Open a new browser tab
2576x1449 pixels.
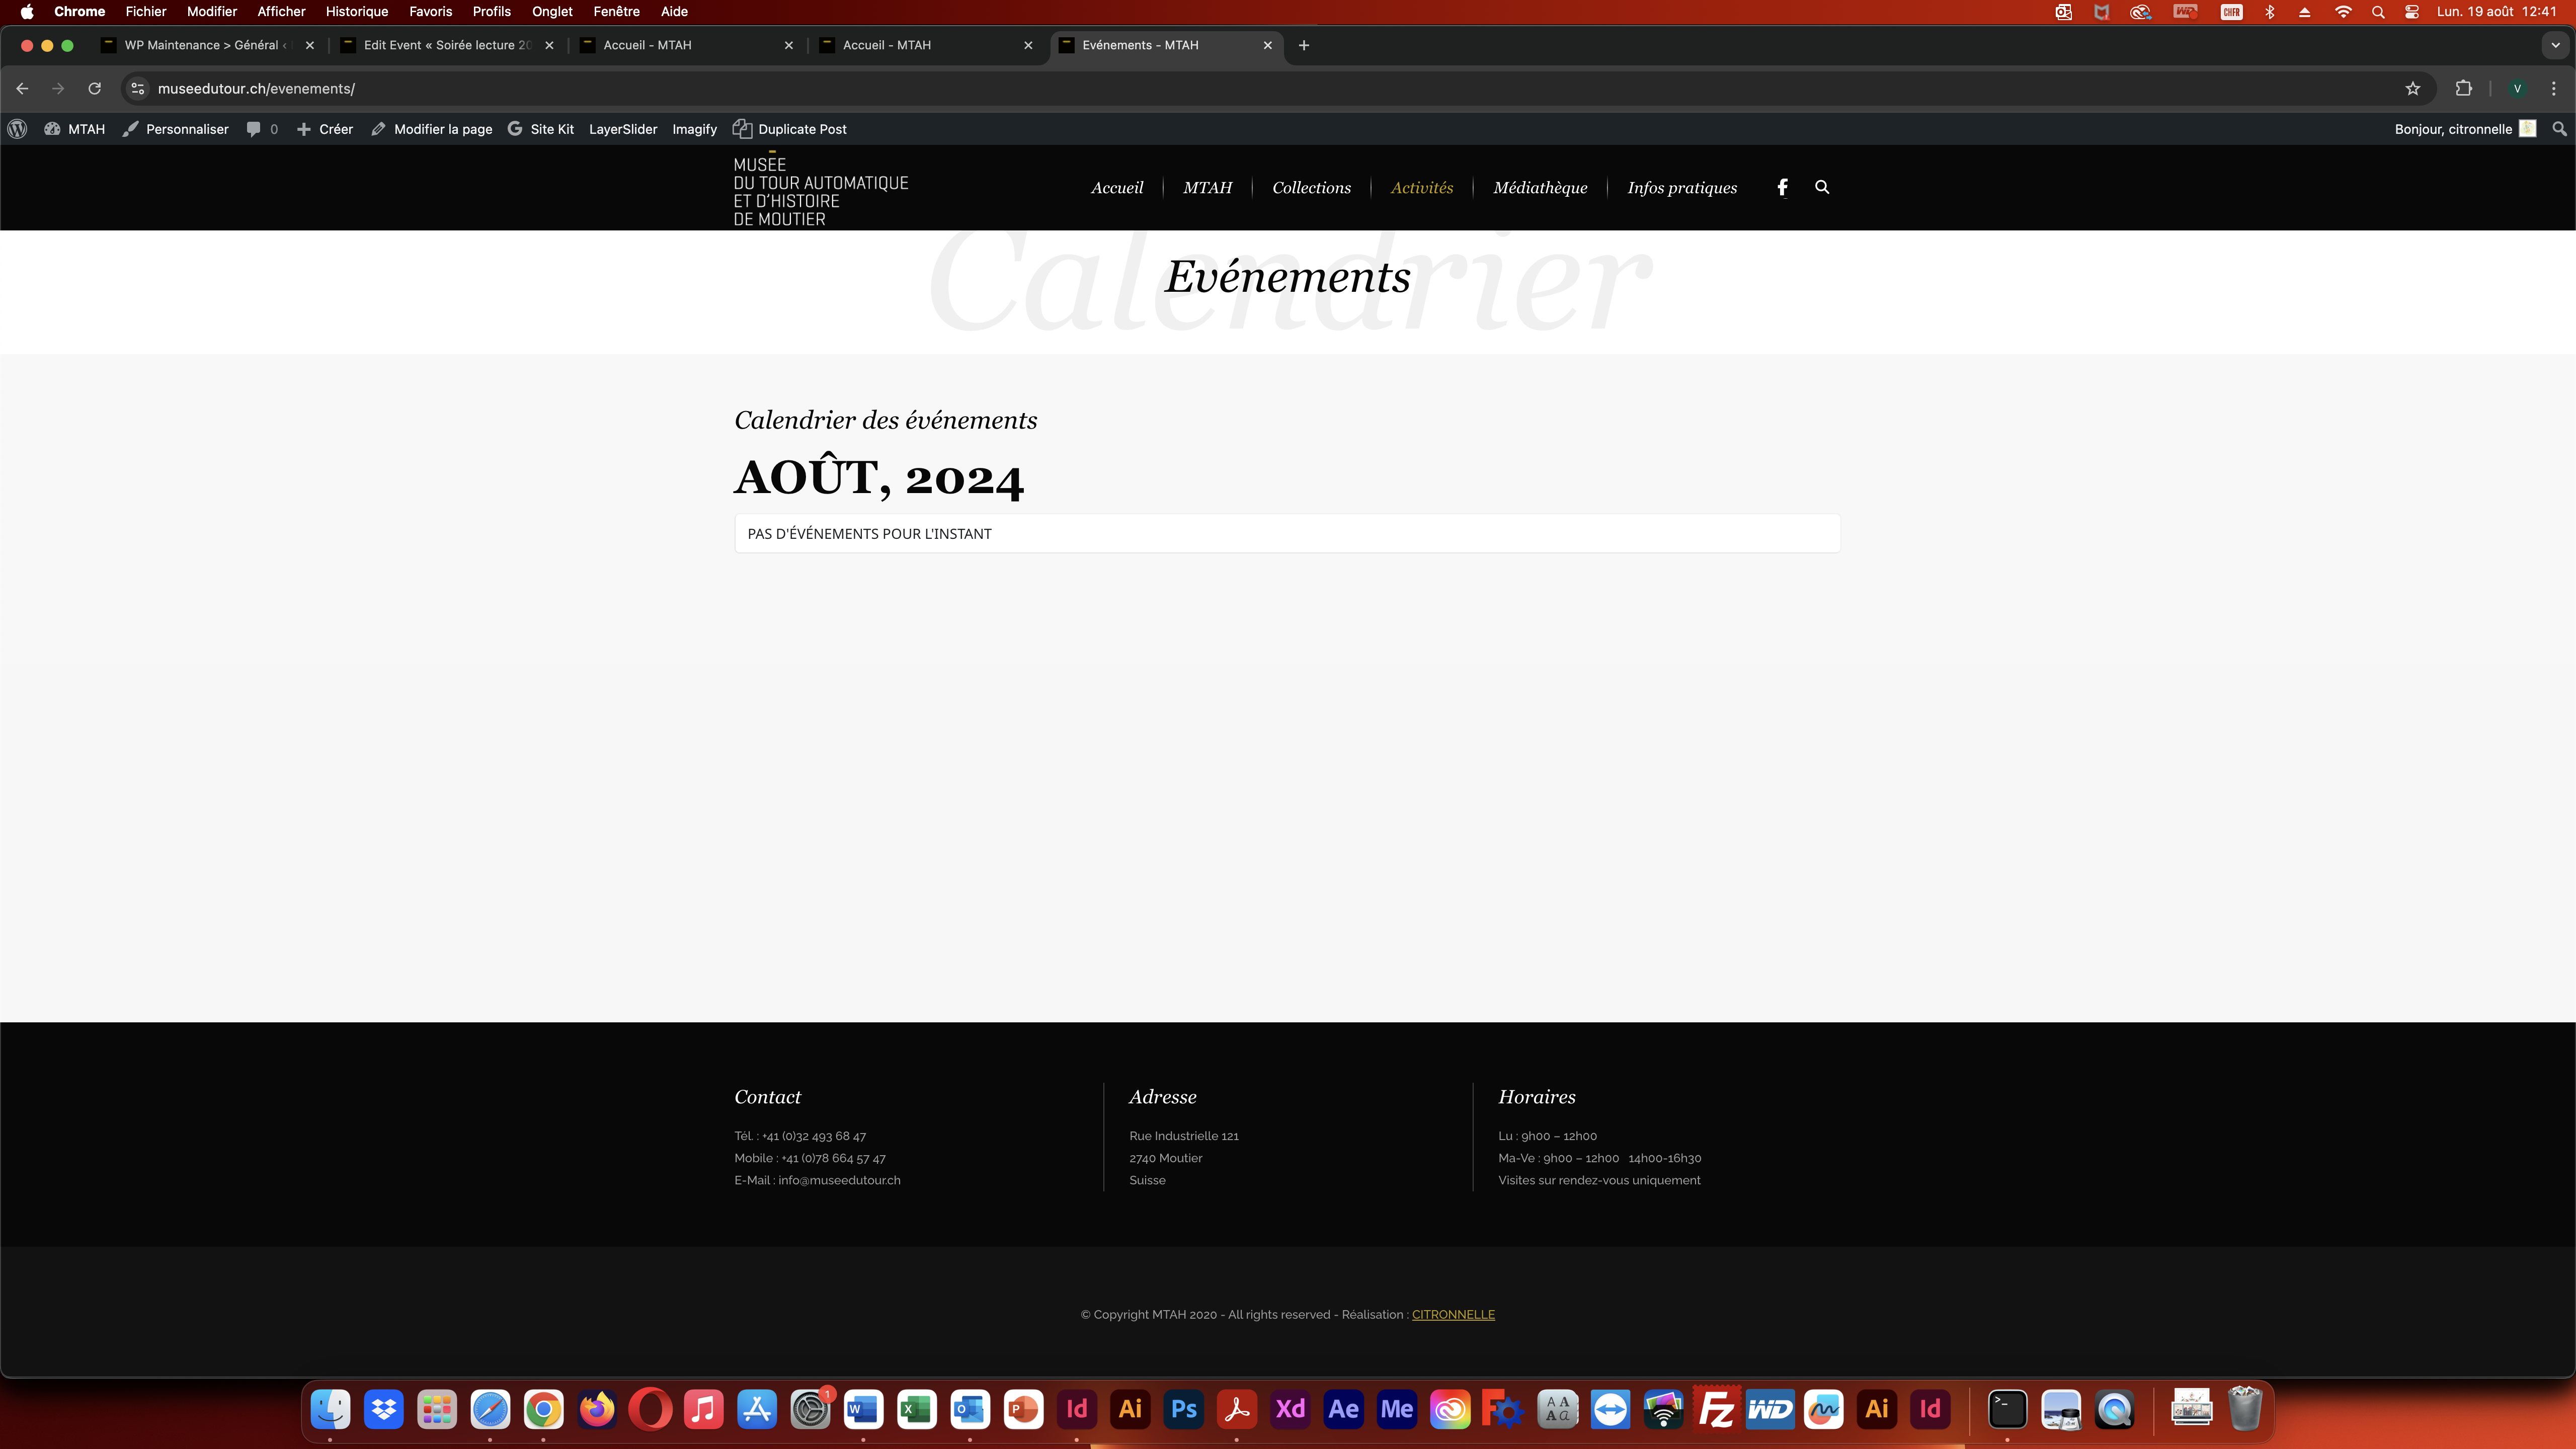(1304, 45)
